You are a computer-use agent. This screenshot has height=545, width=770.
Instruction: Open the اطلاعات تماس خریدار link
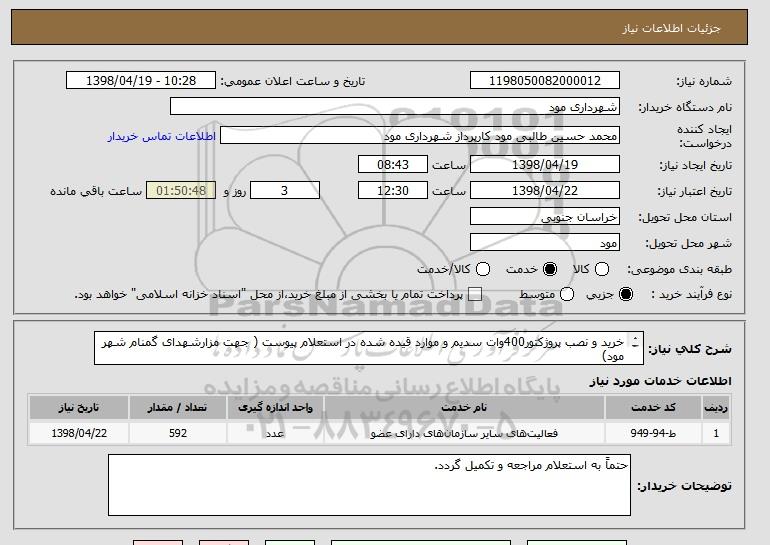[x=162, y=136]
